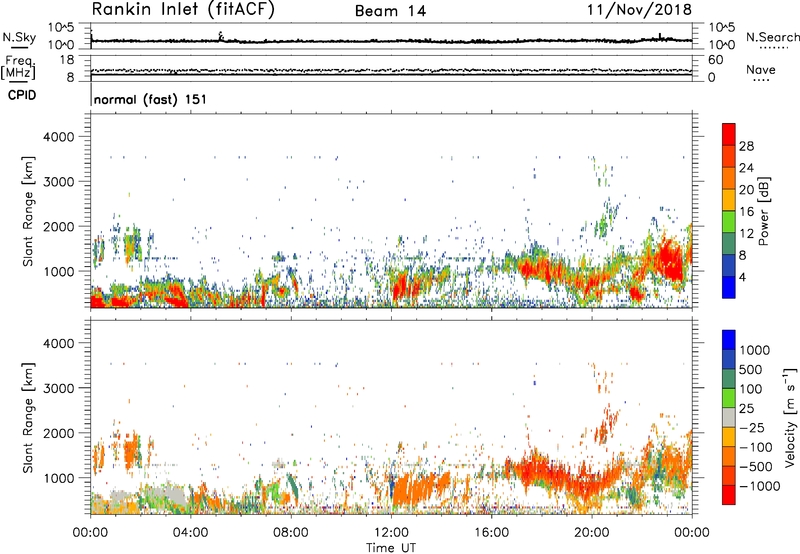Click the grey segment of velocity colorbar
The height and width of the screenshot is (554, 800).
tap(729, 418)
